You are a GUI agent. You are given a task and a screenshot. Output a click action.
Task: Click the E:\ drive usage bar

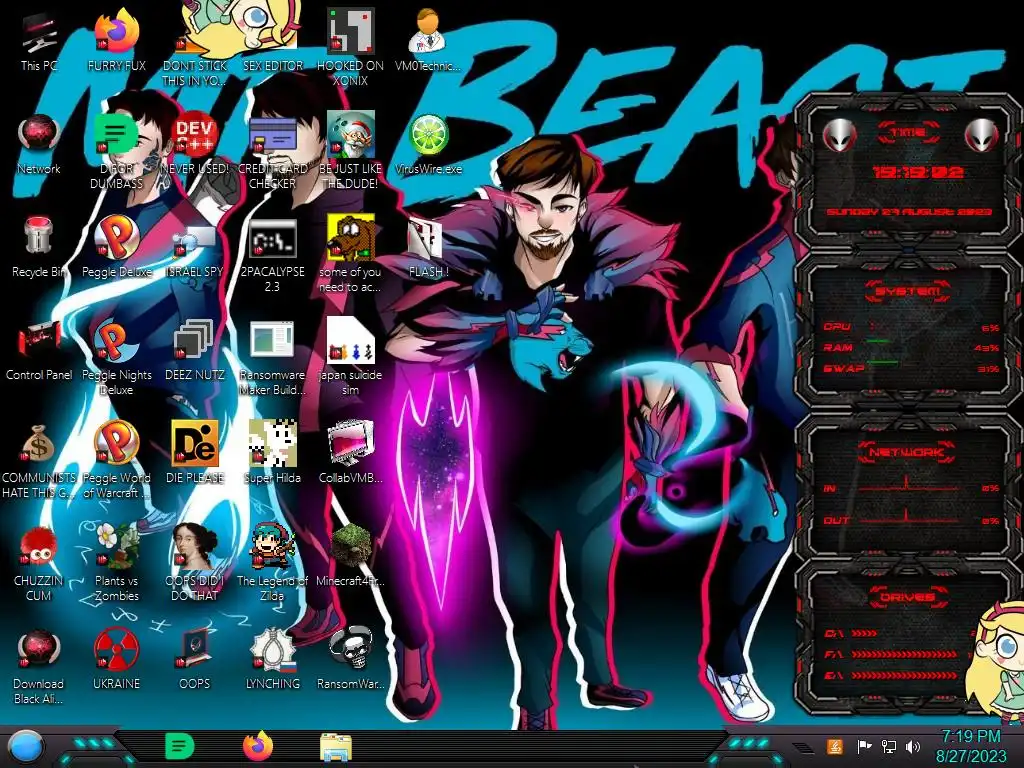click(904, 675)
